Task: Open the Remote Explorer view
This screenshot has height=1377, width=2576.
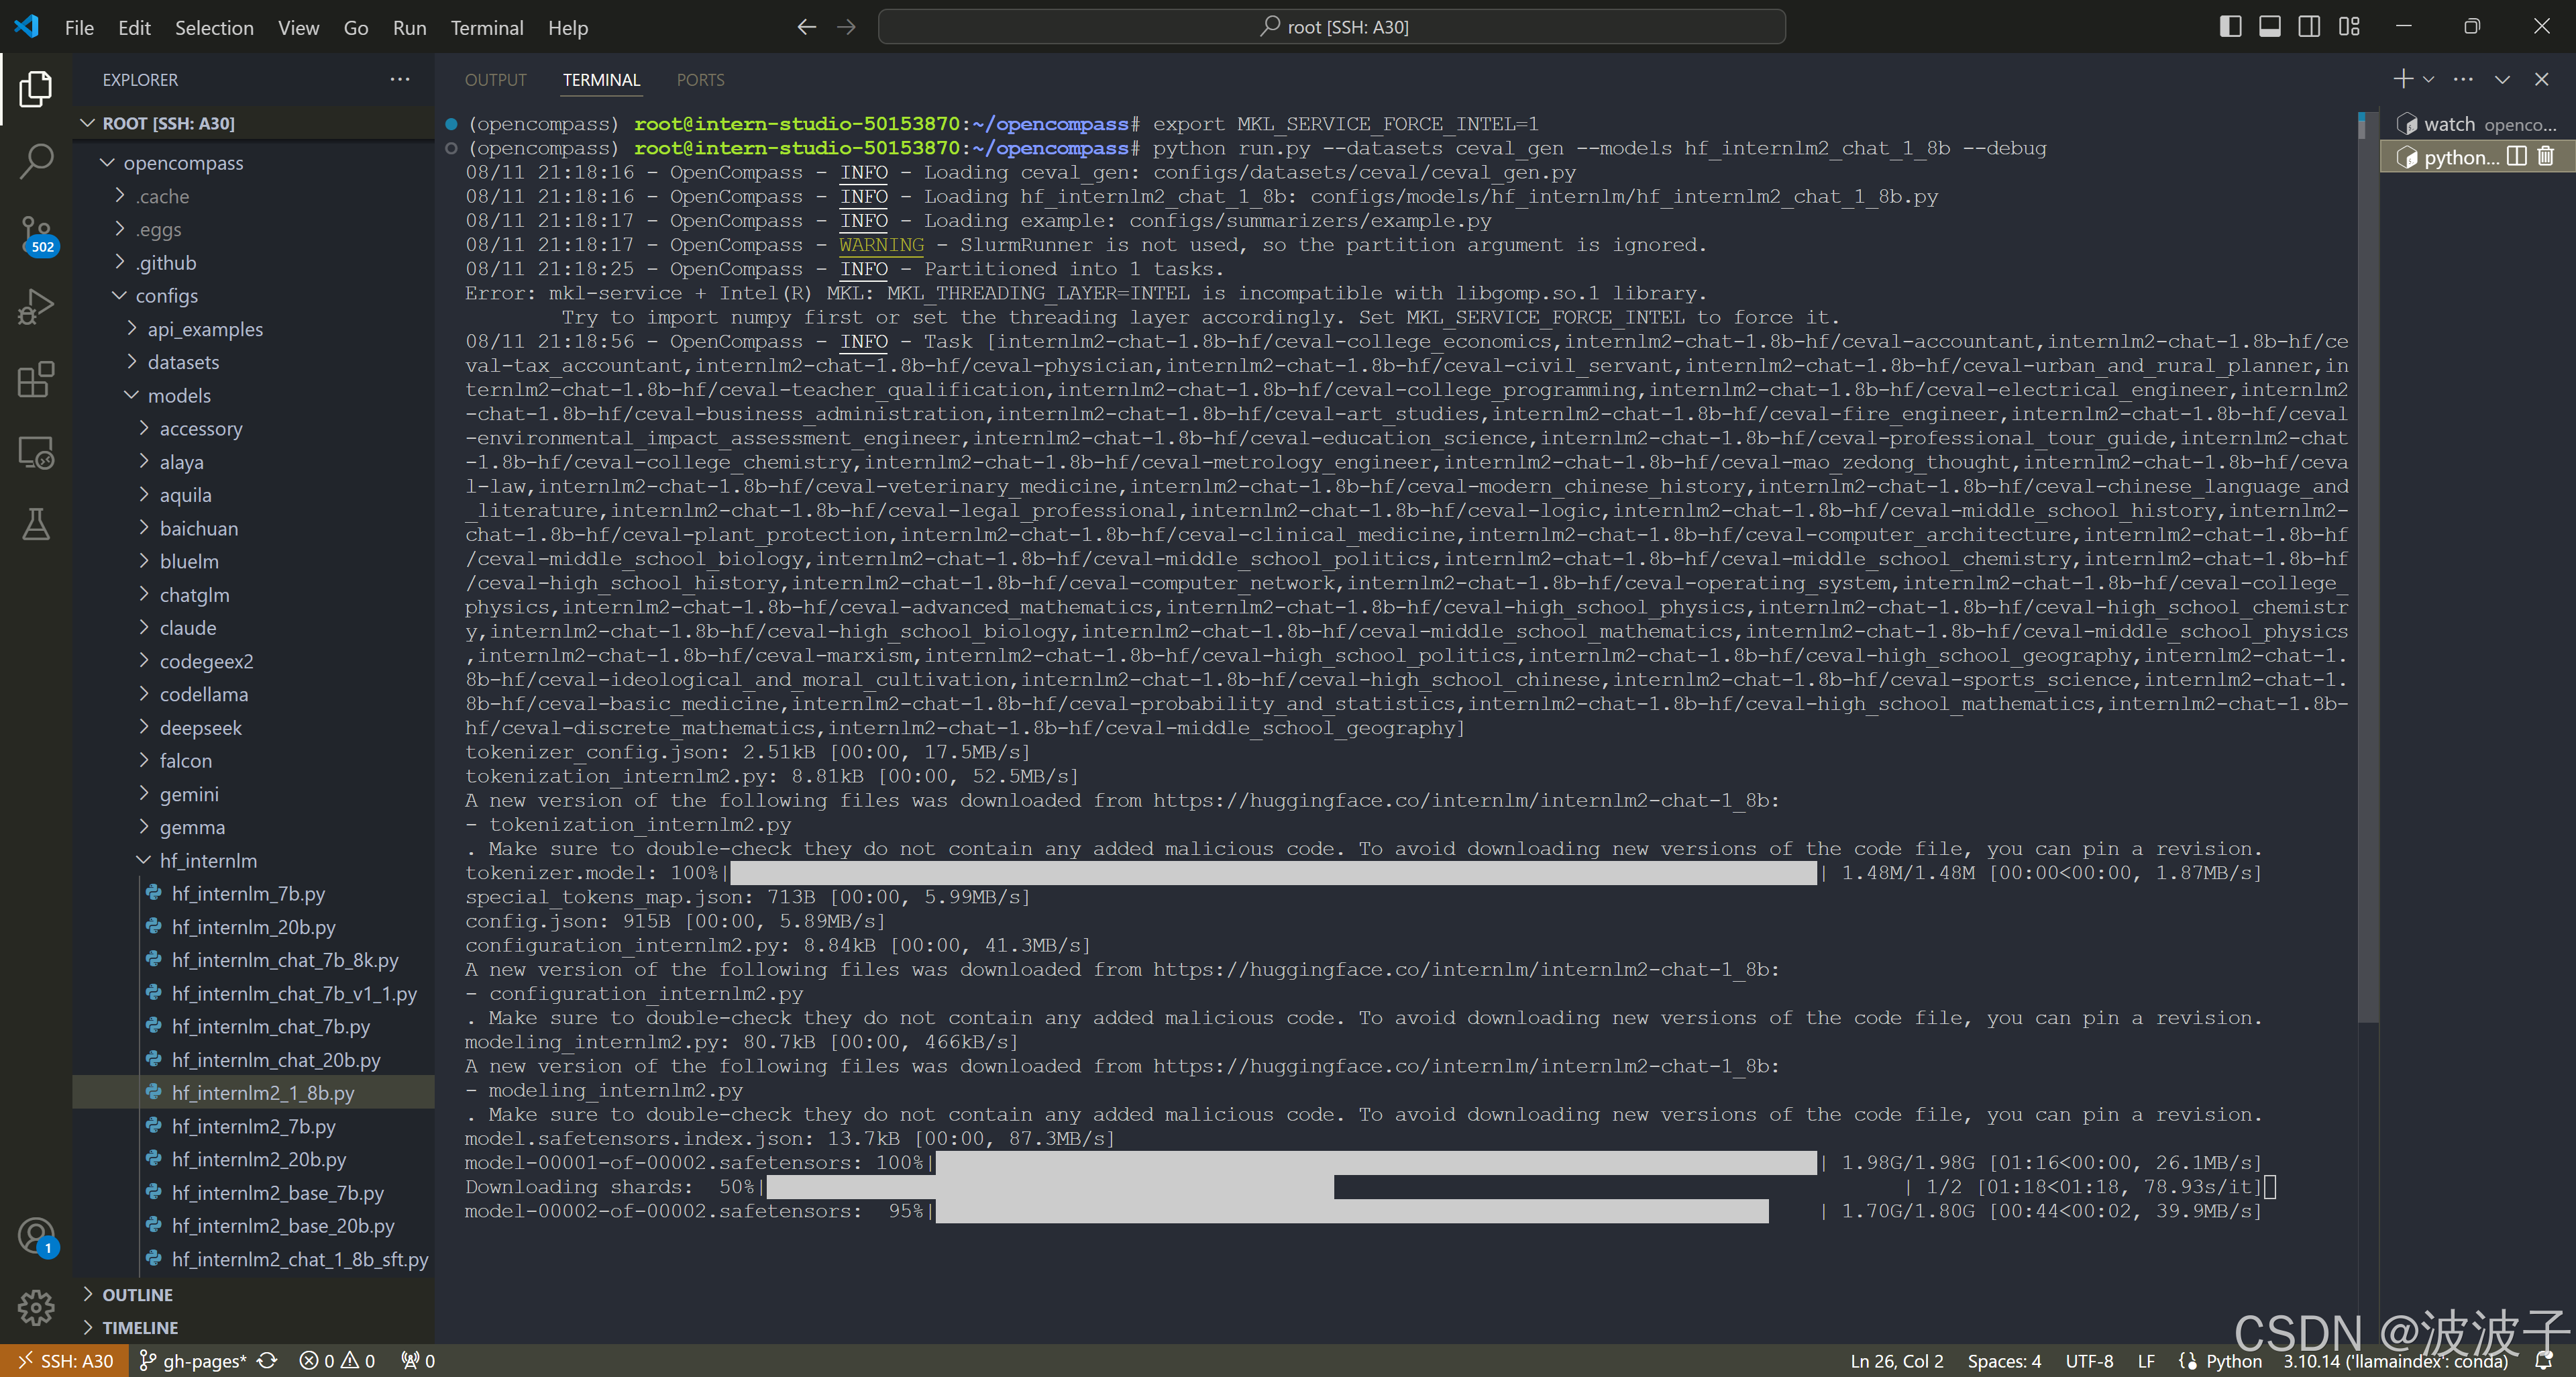Action: click(x=36, y=453)
